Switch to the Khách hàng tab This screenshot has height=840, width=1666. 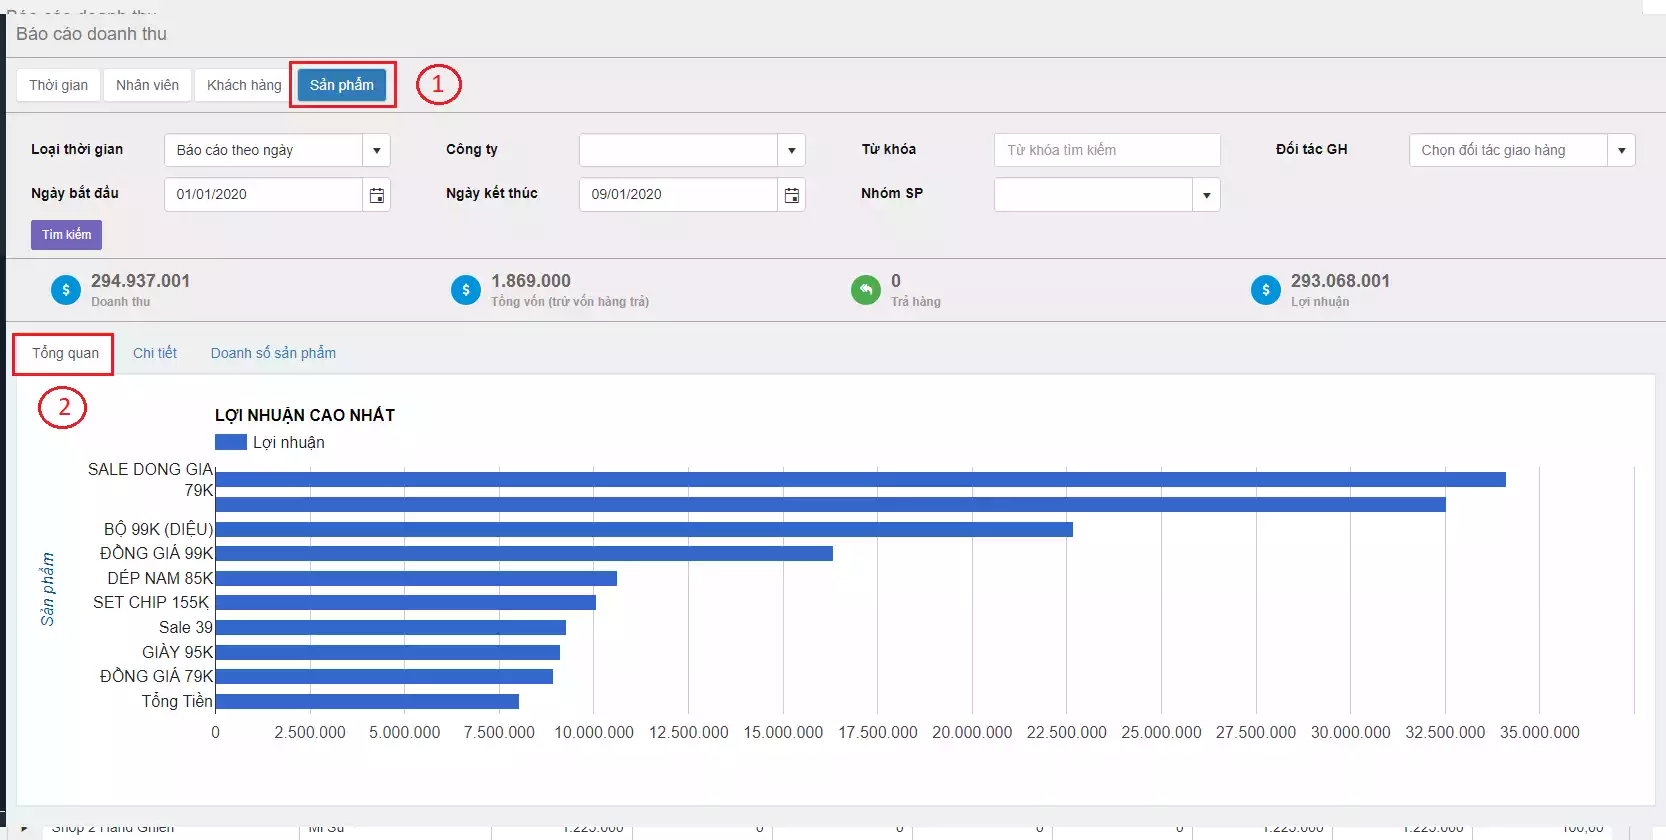244,85
